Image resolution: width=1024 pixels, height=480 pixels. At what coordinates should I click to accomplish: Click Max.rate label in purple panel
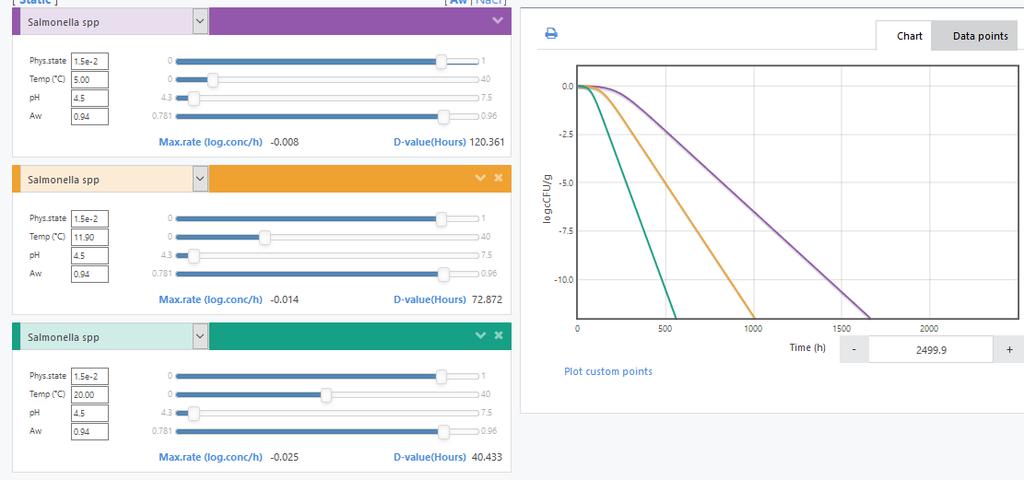point(211,142)
